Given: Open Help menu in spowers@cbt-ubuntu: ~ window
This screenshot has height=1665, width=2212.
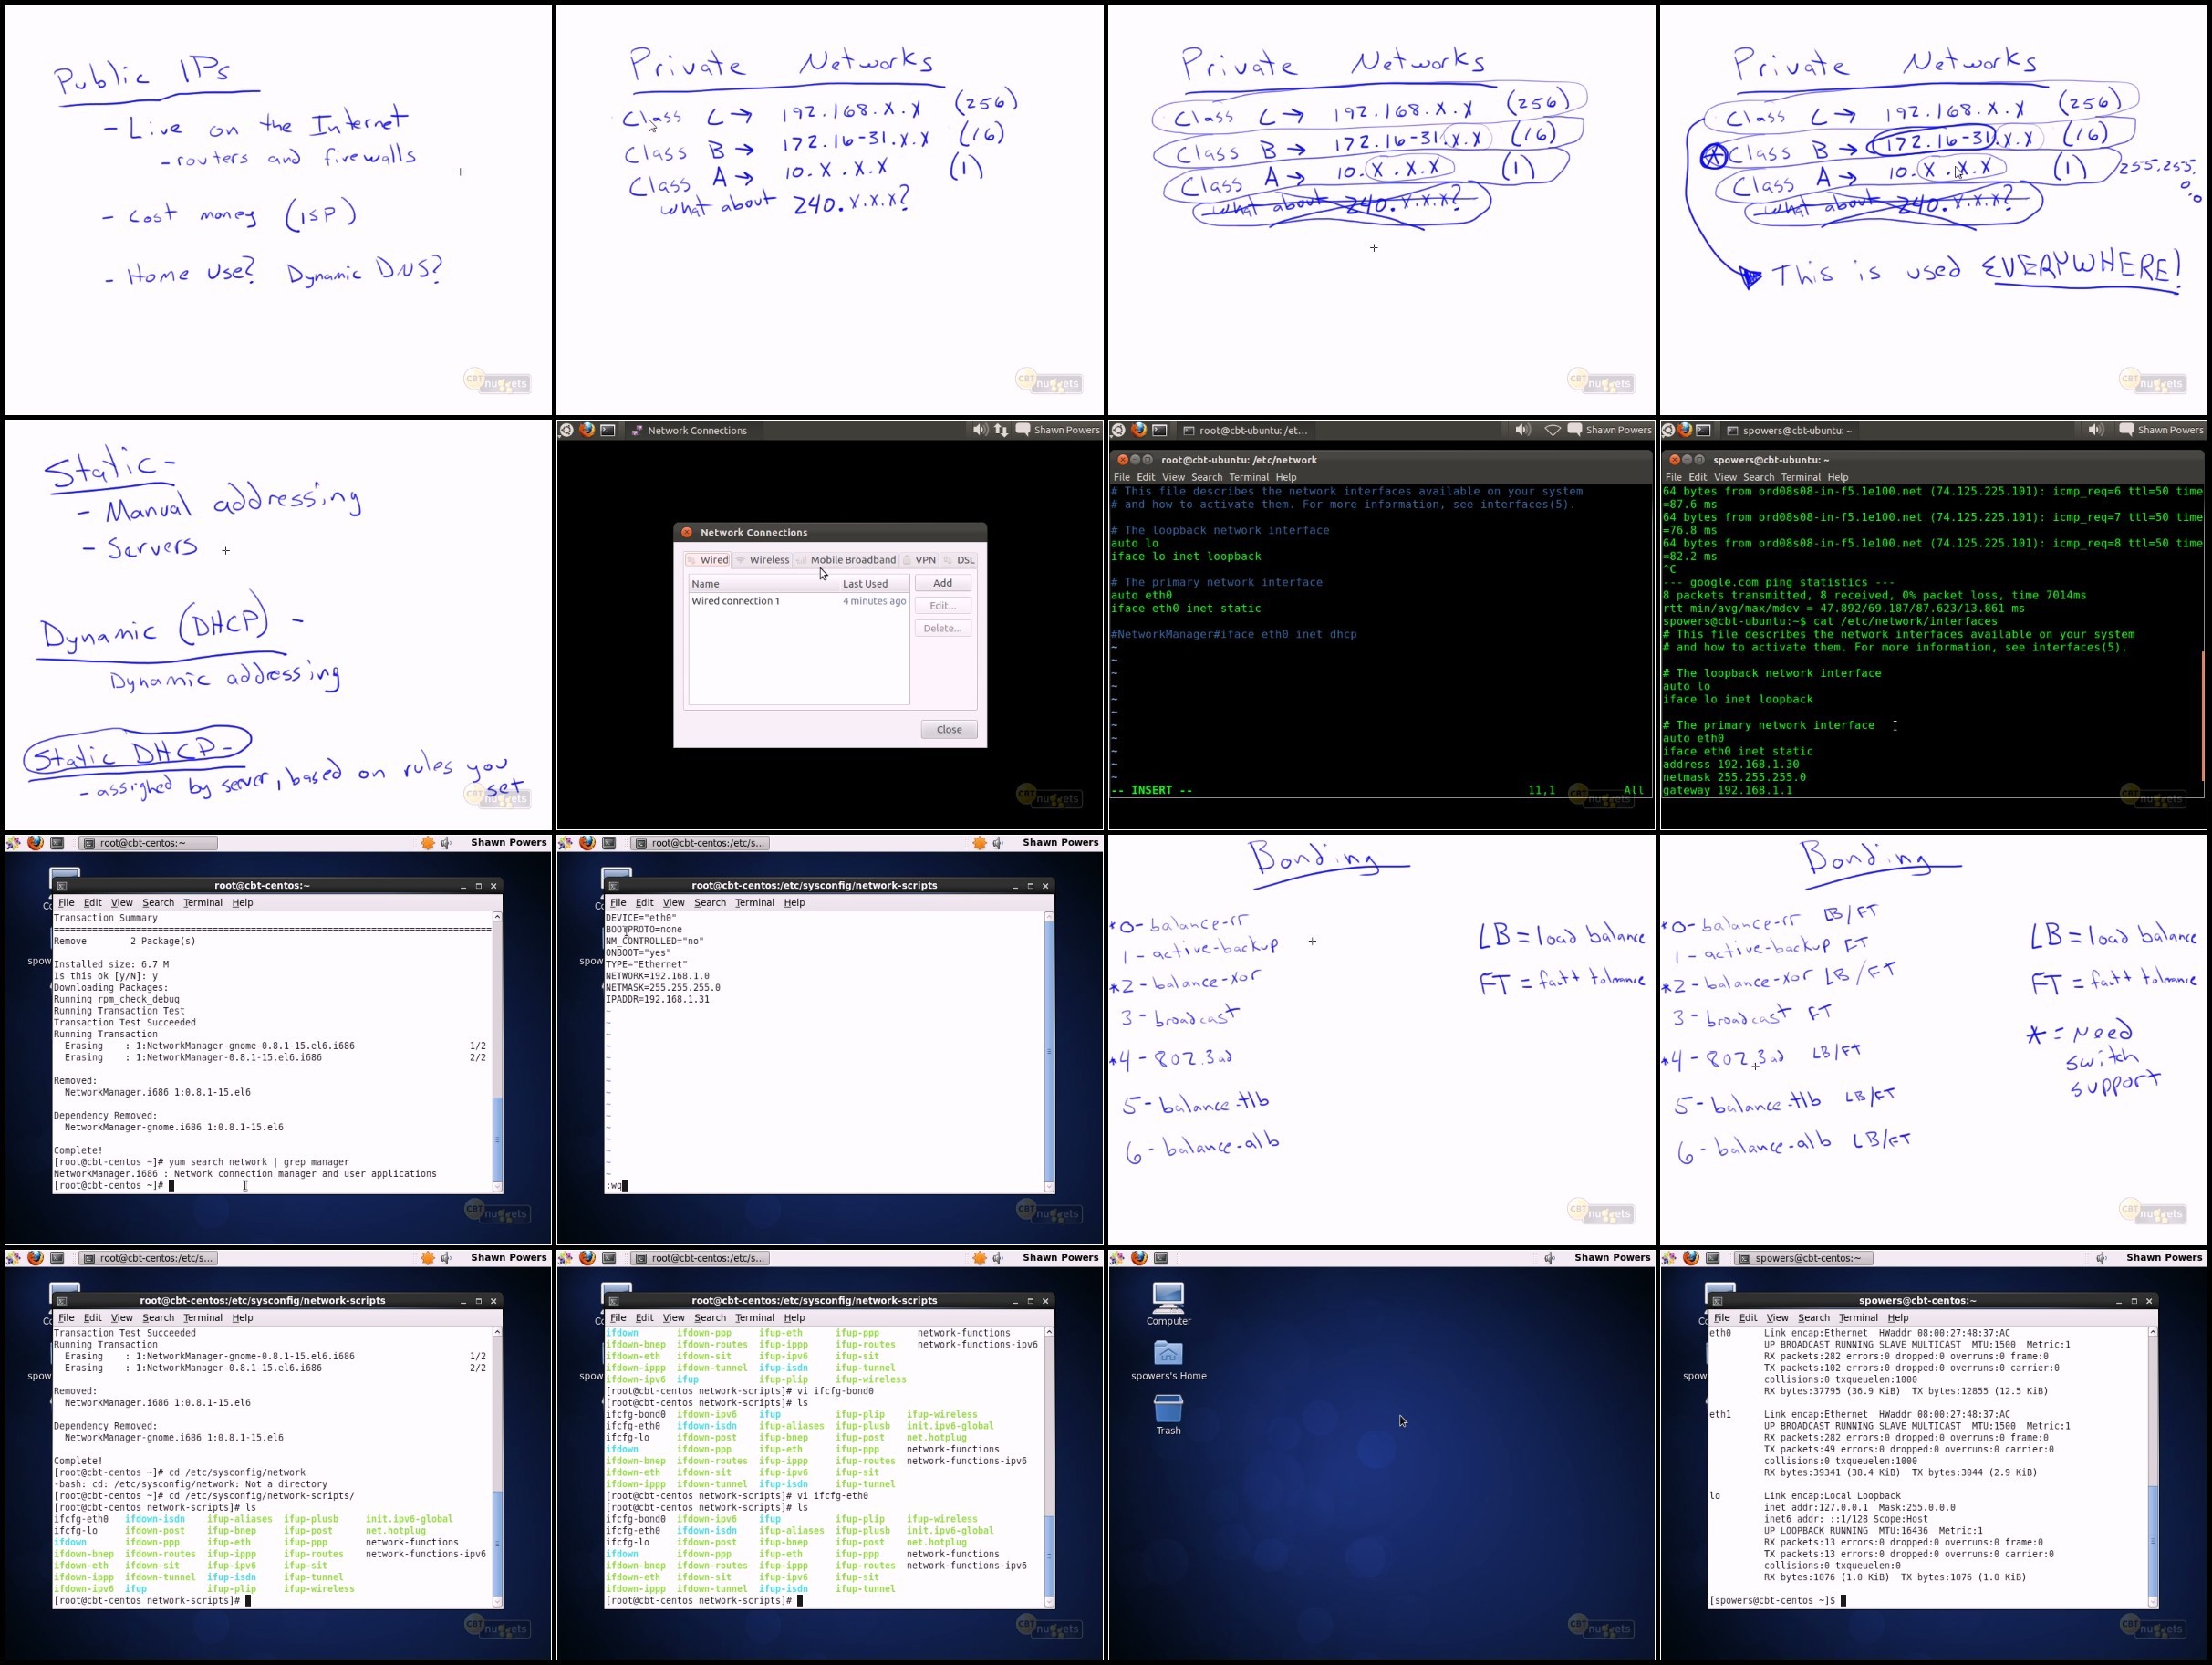Looking at the screenshot, I should point(1838,477).
